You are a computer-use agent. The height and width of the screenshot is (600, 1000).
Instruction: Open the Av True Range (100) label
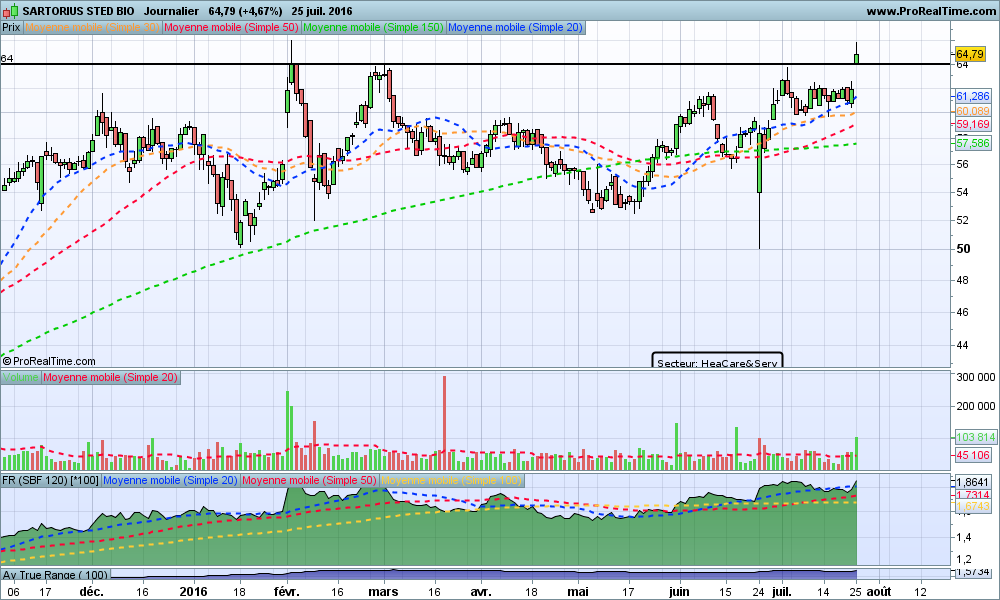coord(55,574)
